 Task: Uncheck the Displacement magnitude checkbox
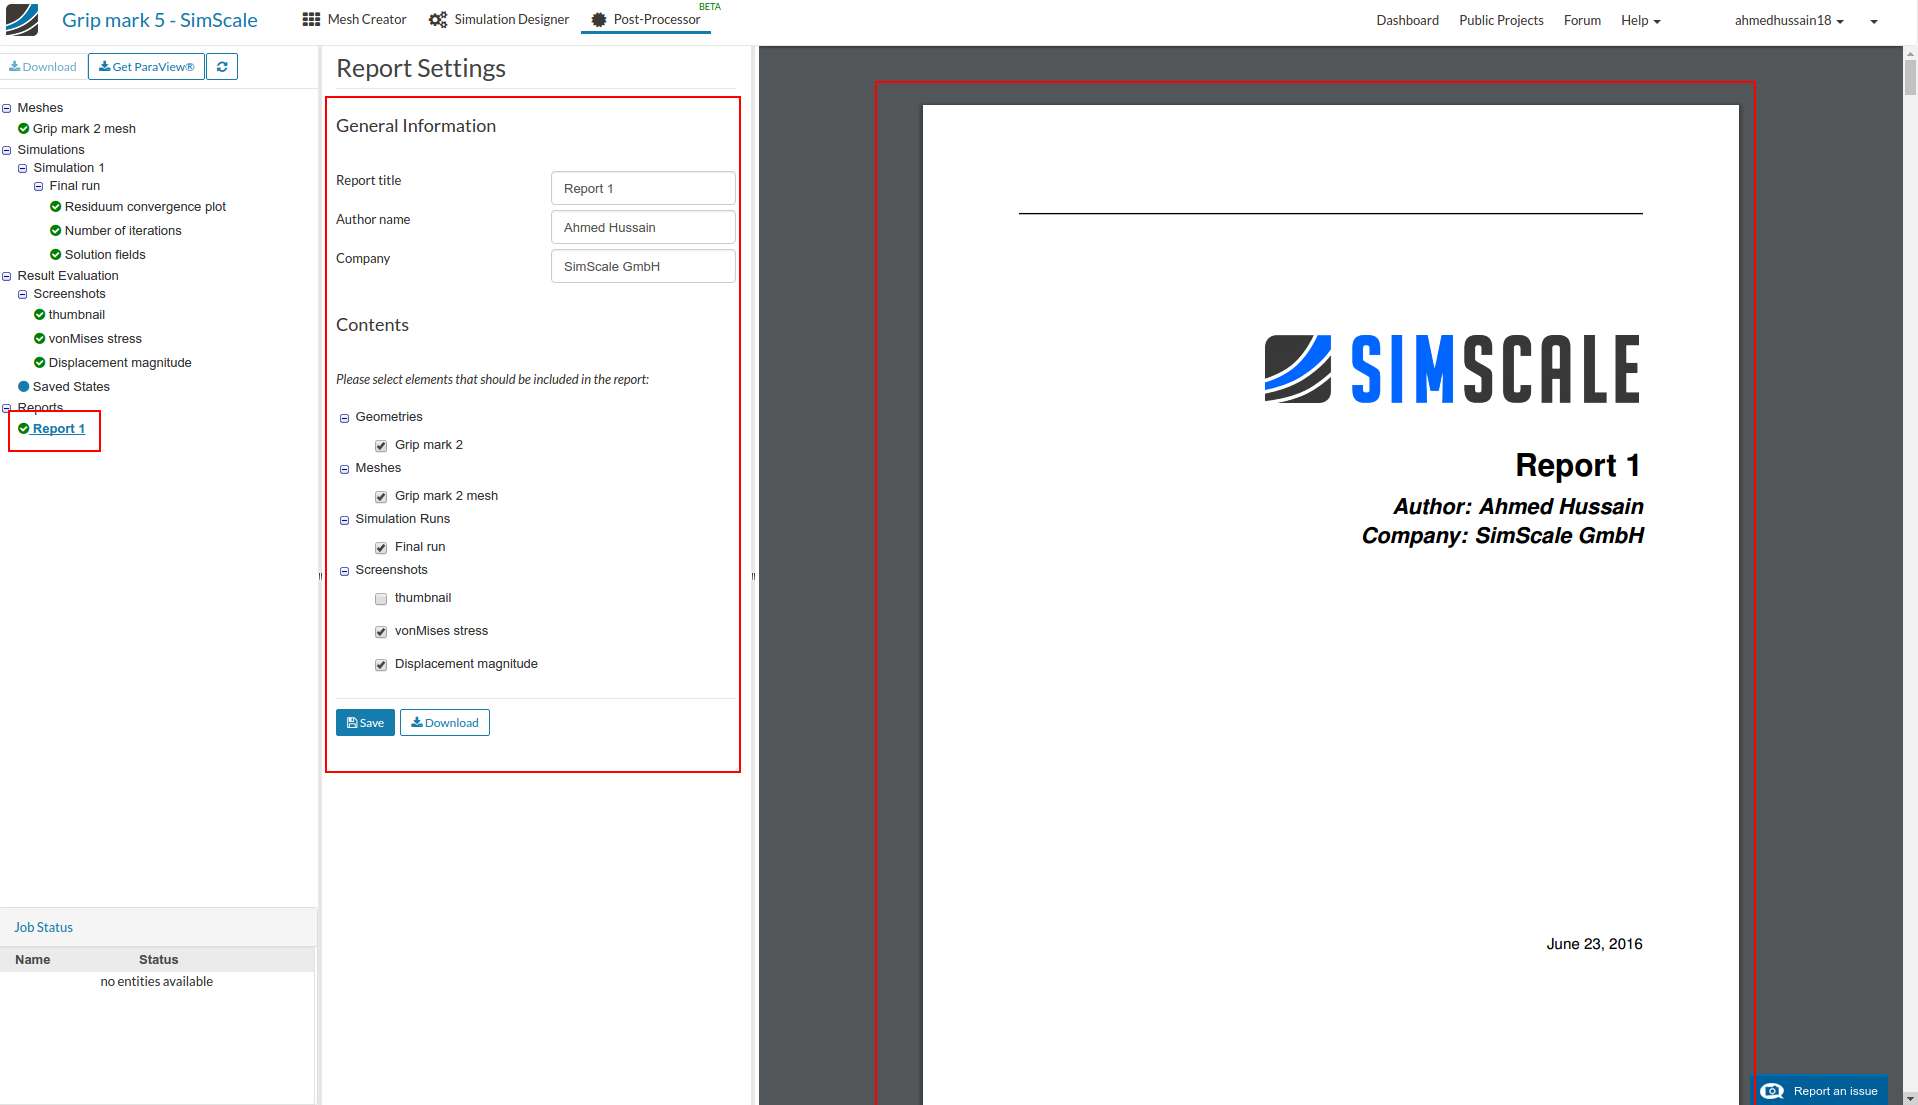pyautogui.click(x=381, y=665)
